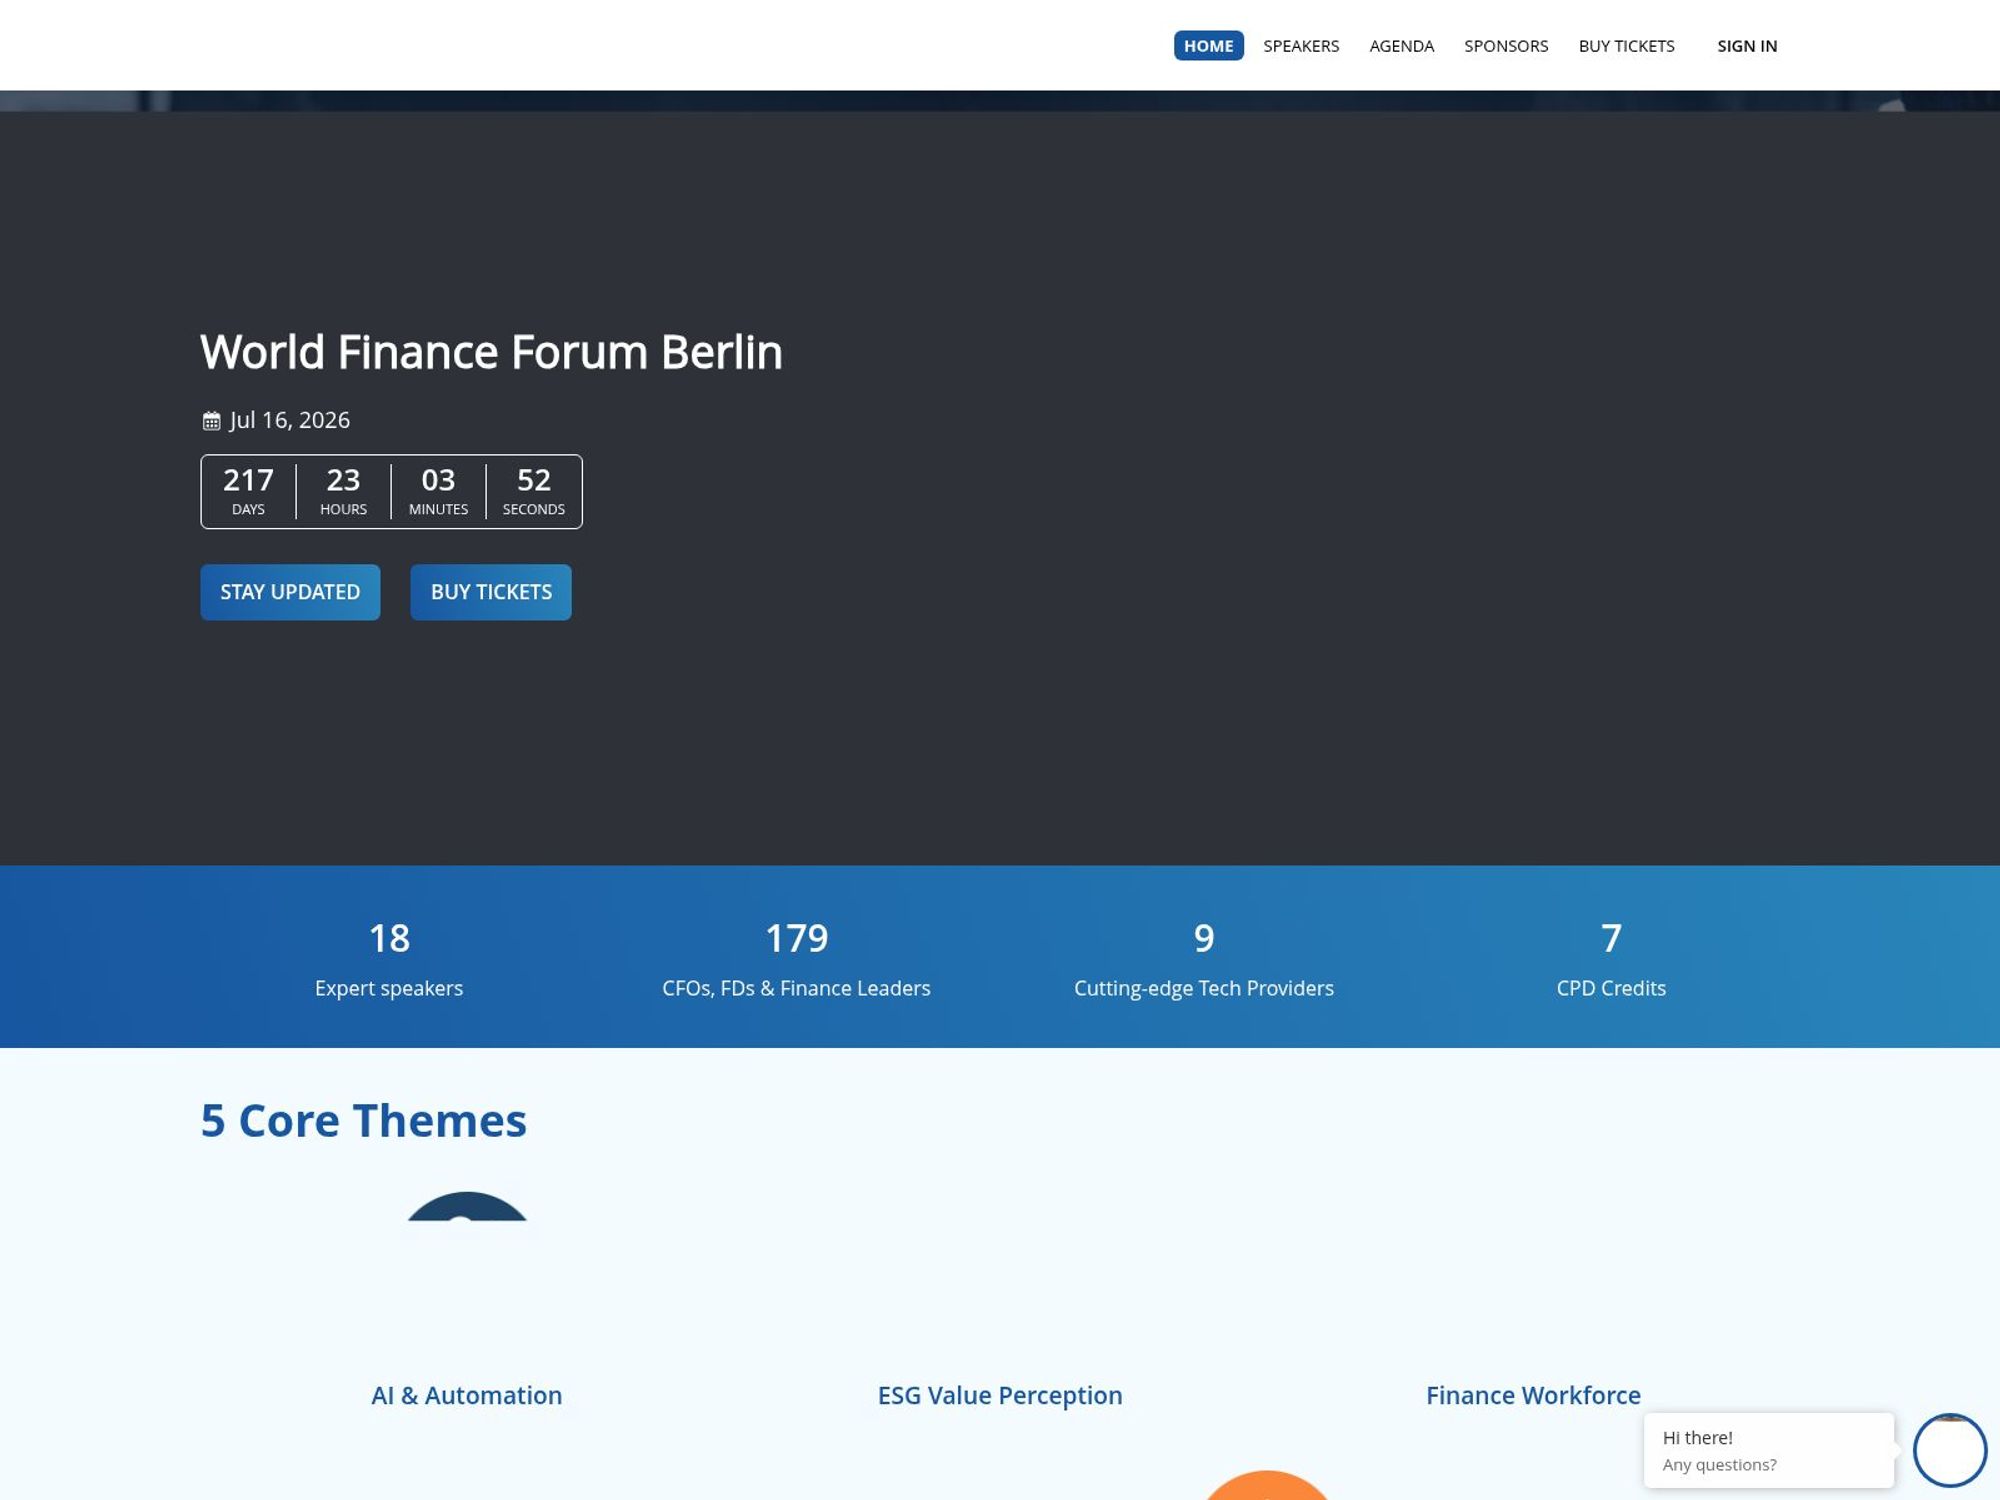Image resolution: width=2000 pixels, height=1500 pixels.
Task: Open the AGENDA page
Action: coord(1401,46)
